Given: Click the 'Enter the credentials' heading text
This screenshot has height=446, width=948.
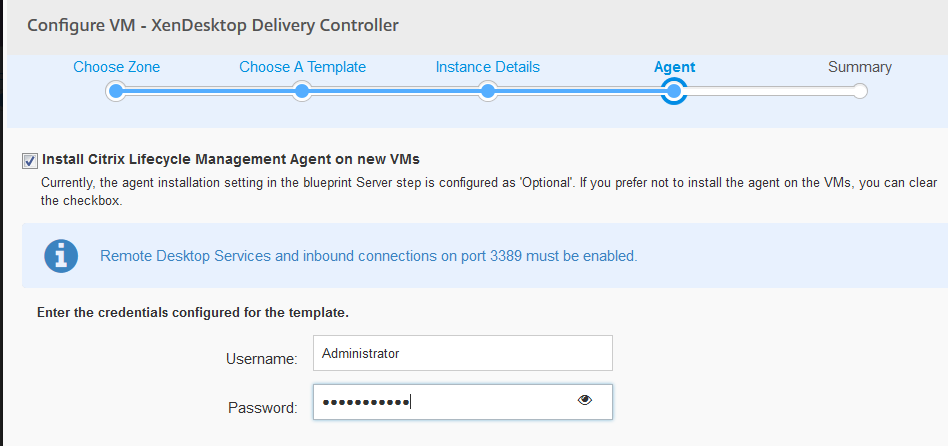Looking at the screenshot, I should [192, 313].
